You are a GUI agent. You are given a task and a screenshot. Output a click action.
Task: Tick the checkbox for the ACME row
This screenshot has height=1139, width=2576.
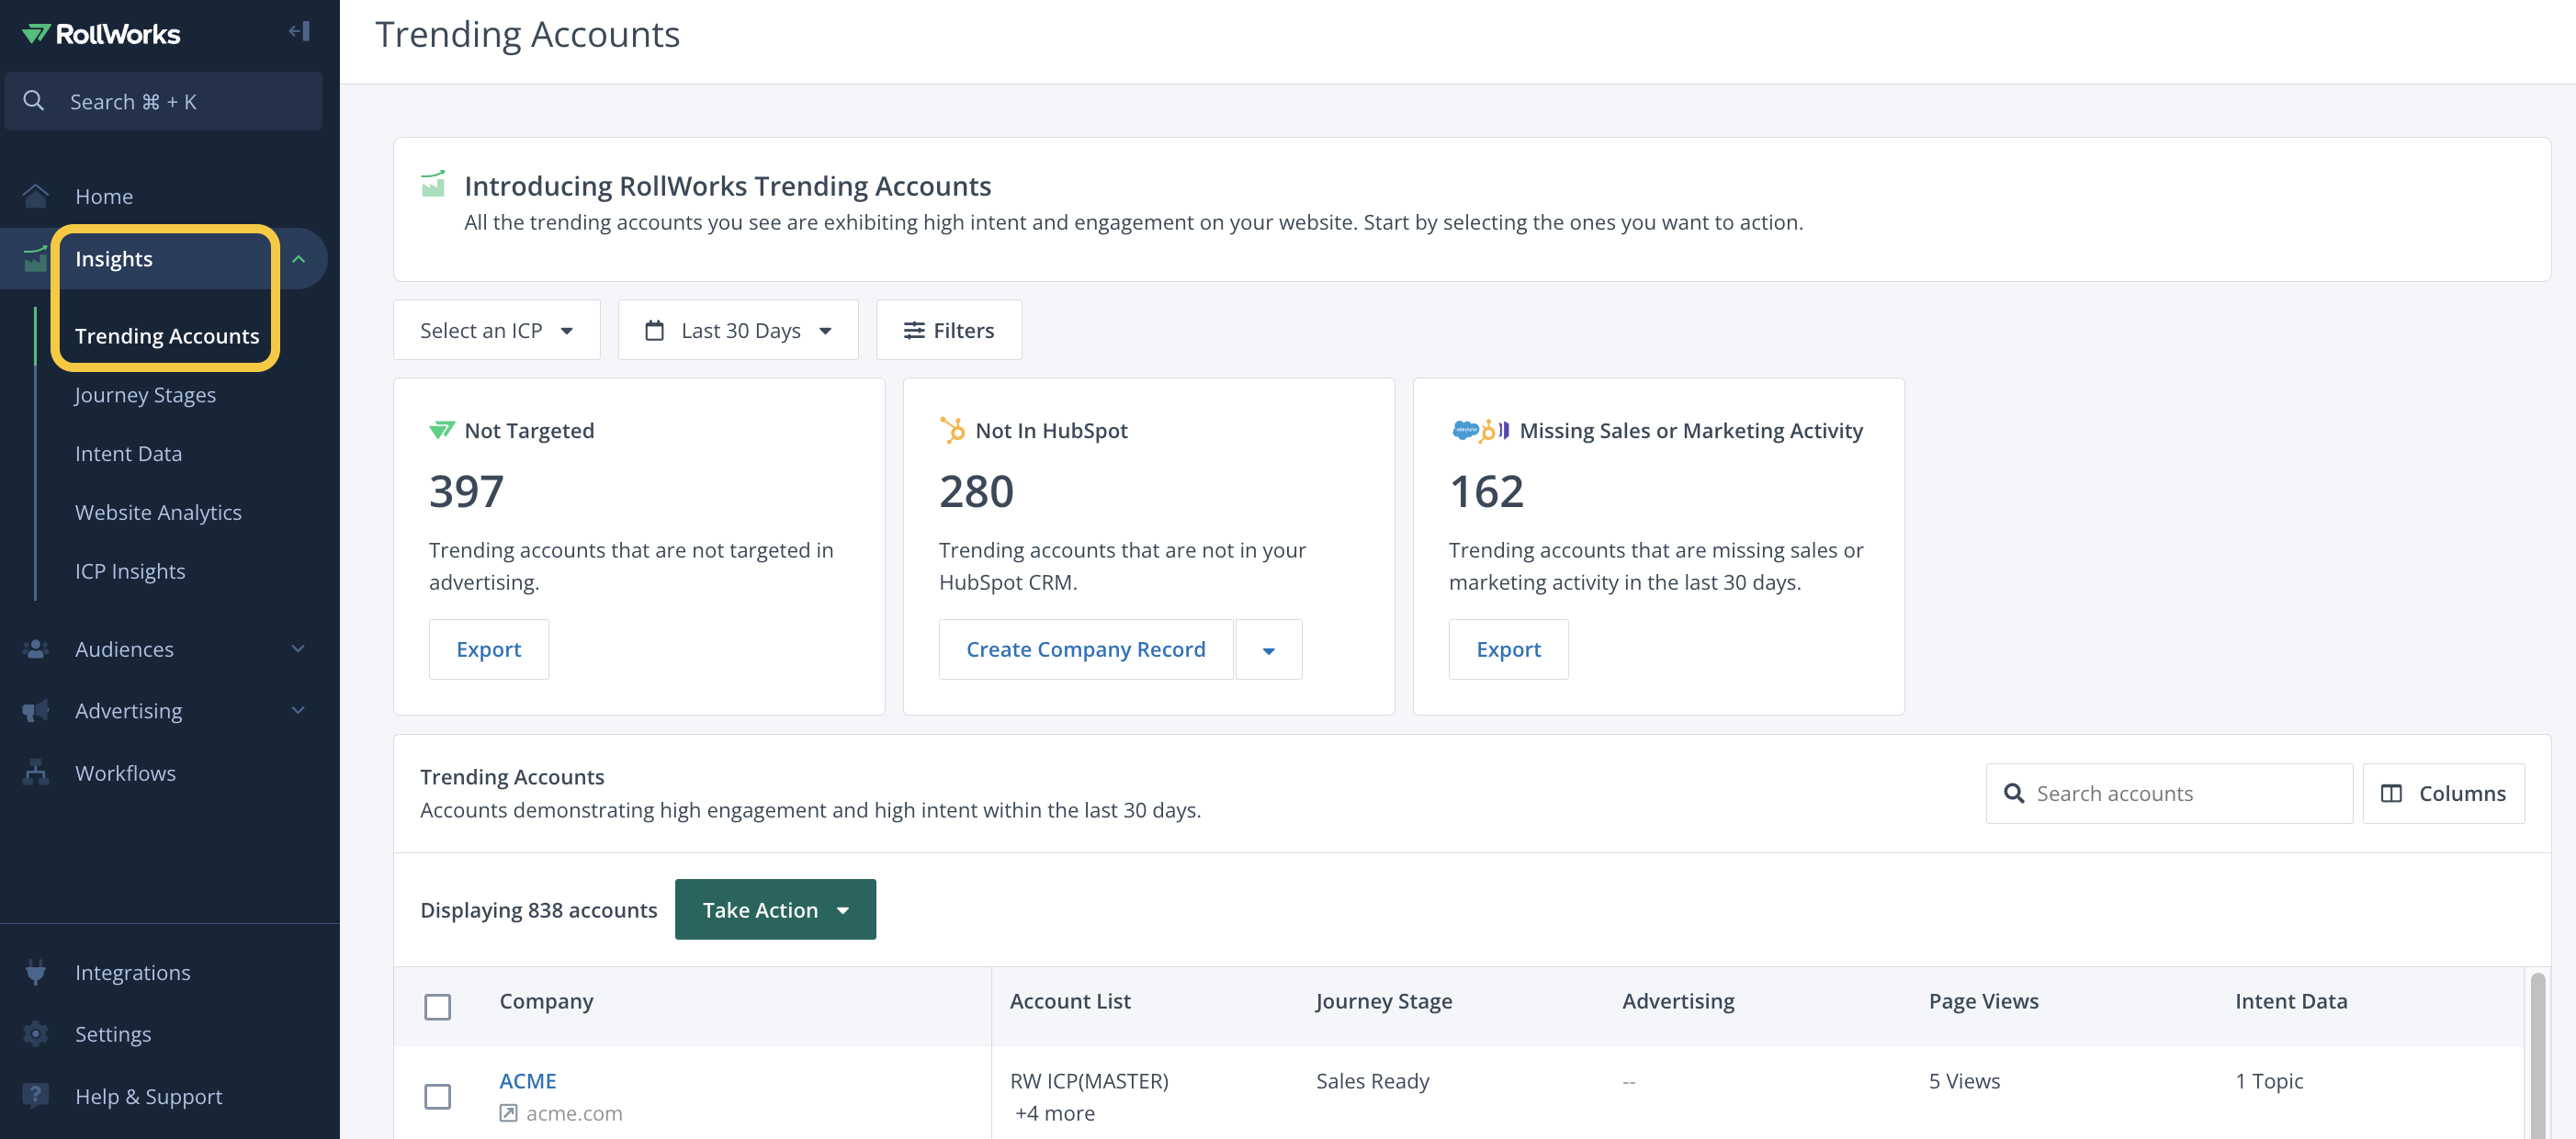(x=437, y=1096)
